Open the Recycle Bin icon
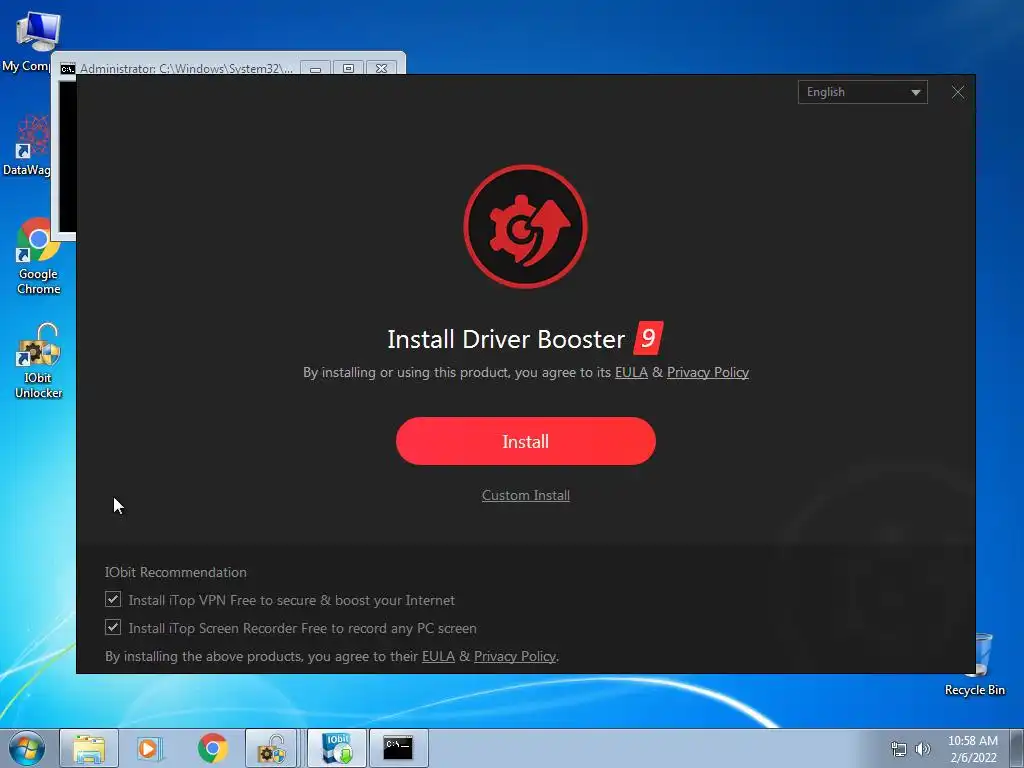Image resolution: width=1024 pixels, height=768 pixels. pyautogui.click(x=974, y=664)
